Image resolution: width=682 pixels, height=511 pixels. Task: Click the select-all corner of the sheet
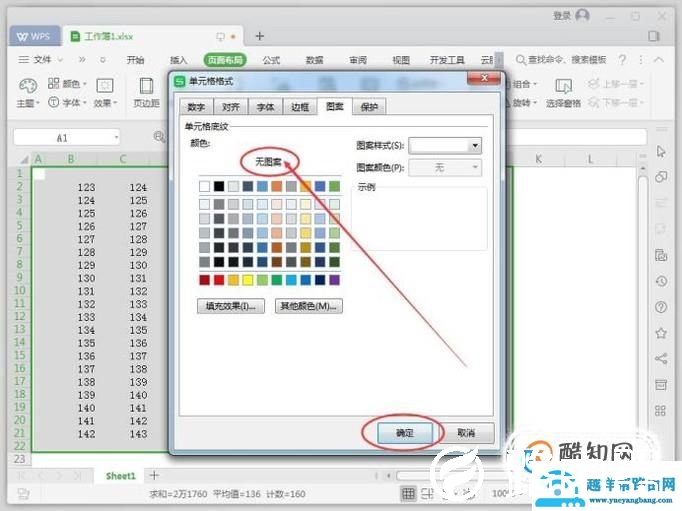23,160
